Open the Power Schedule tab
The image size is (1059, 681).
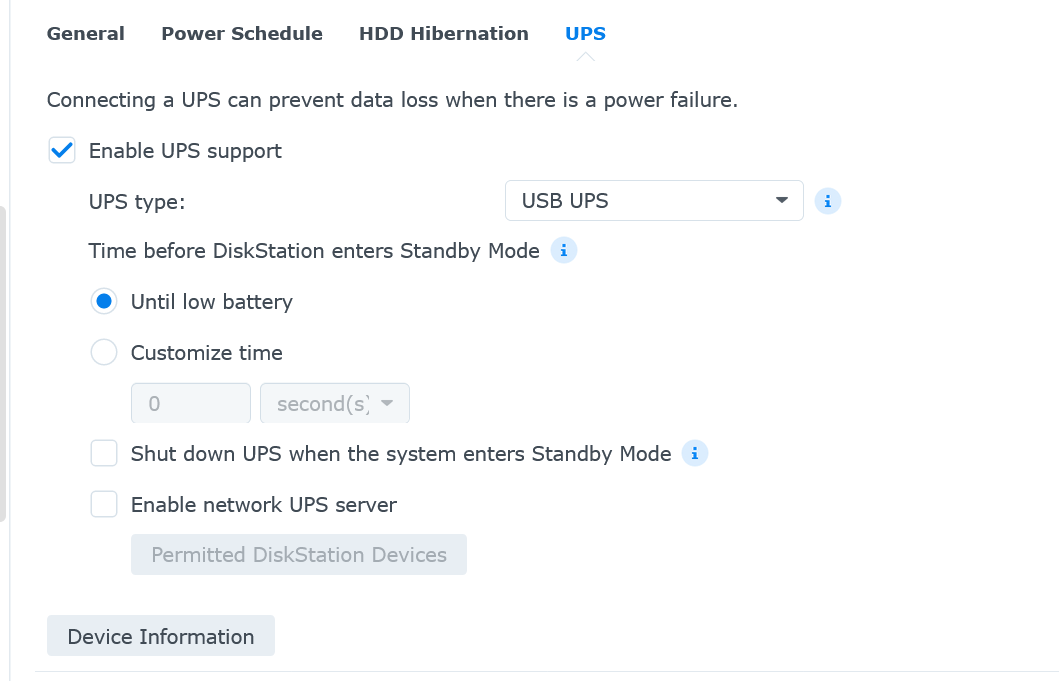pyautogui.click(x=242, y=33)
